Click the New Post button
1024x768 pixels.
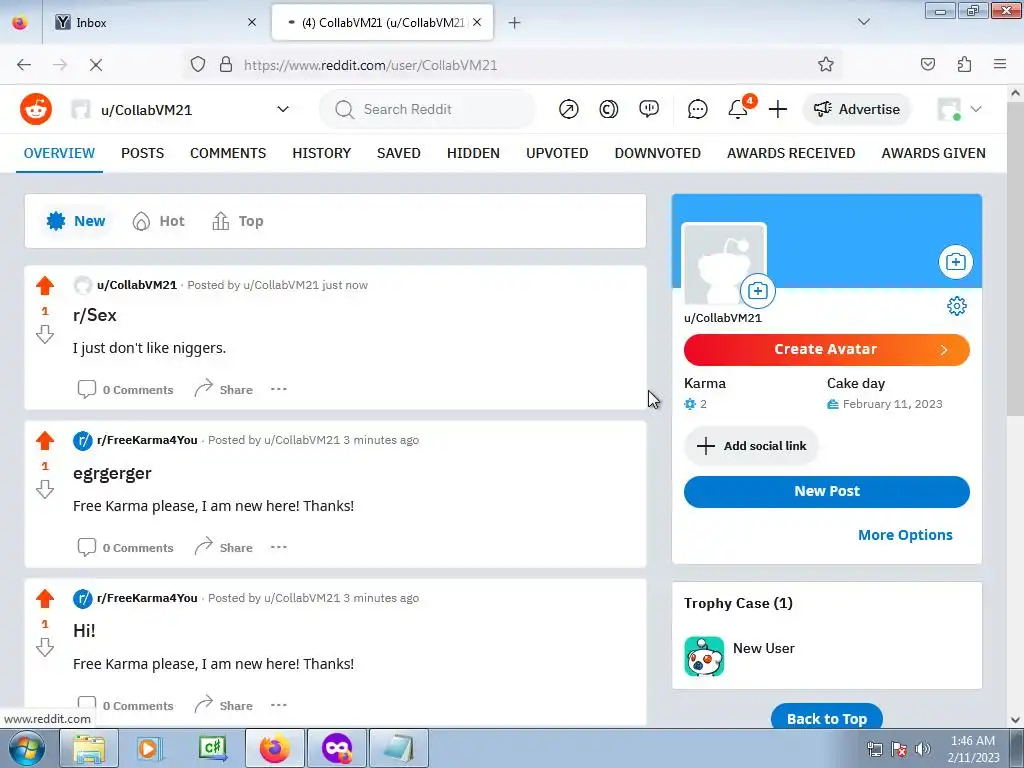[x=827, y=491]
